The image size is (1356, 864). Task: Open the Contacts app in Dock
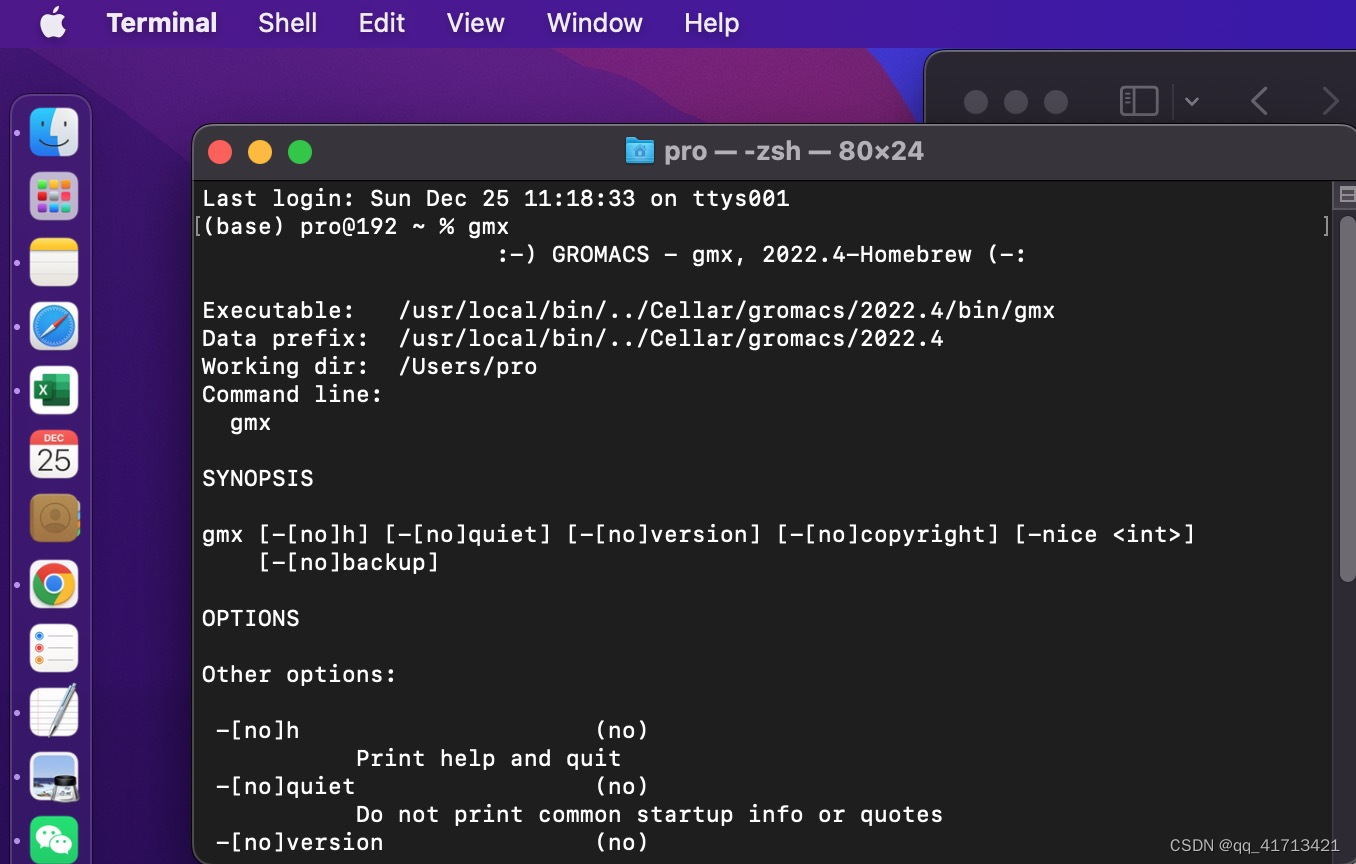click(x=54, y=518)
